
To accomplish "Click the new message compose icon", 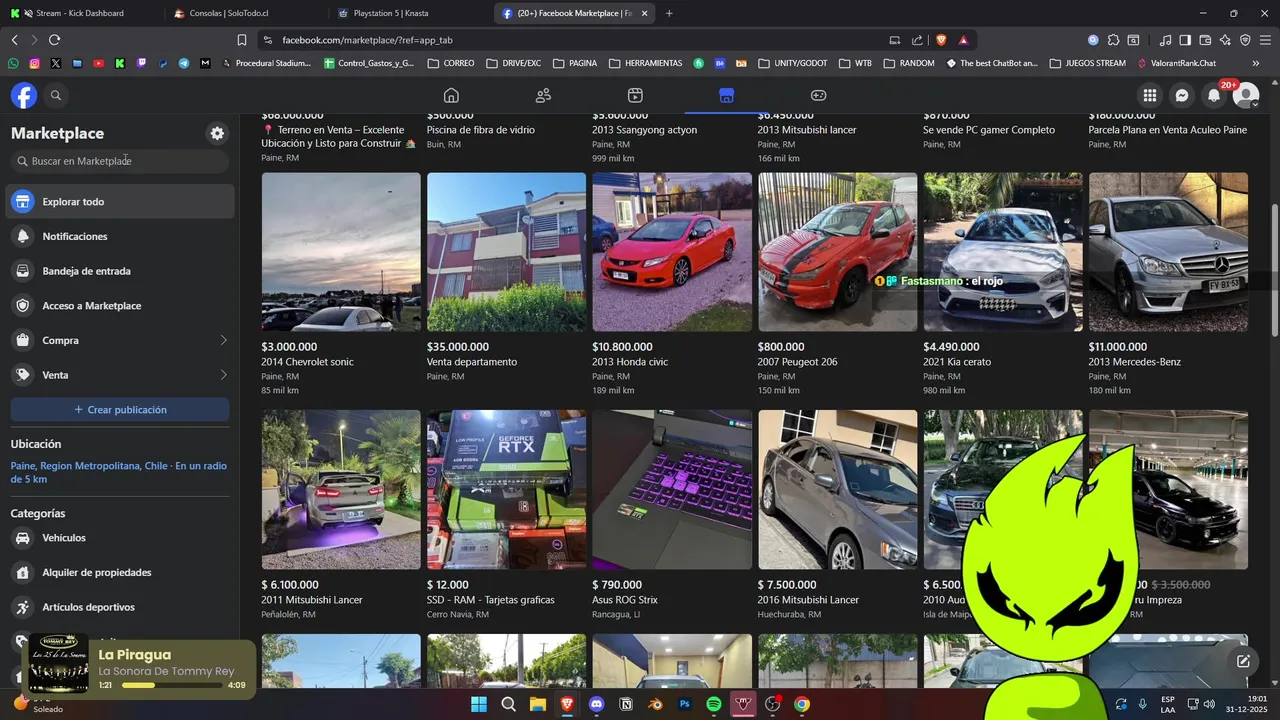I will (1243, 661).
